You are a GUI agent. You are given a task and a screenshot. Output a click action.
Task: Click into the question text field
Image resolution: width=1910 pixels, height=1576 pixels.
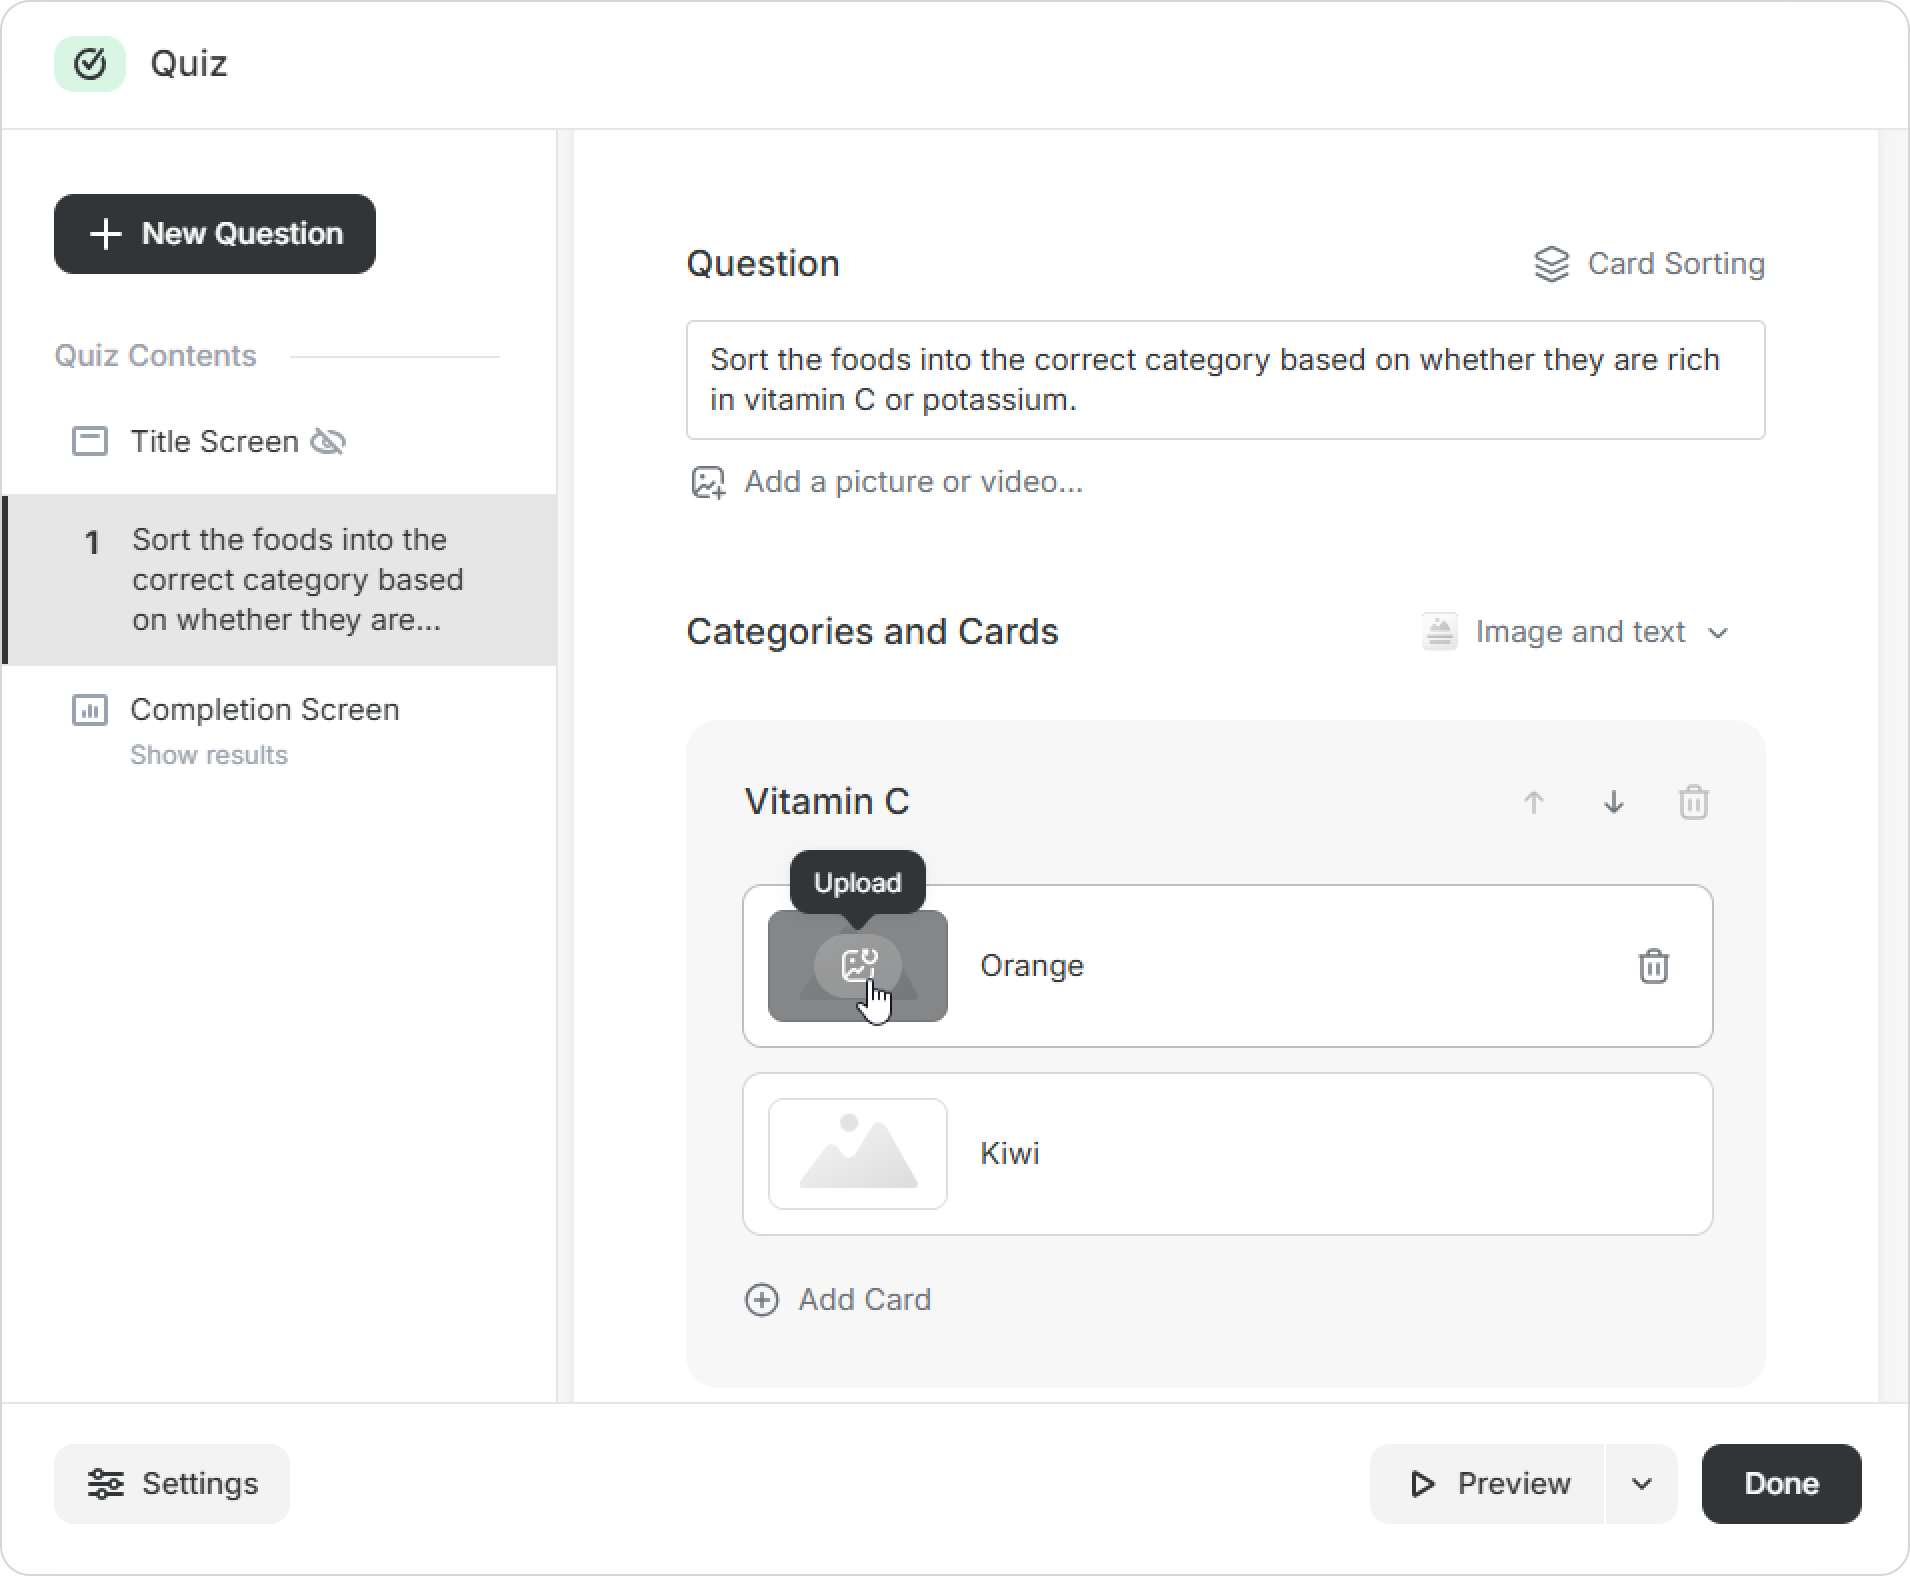(1225, 380)
